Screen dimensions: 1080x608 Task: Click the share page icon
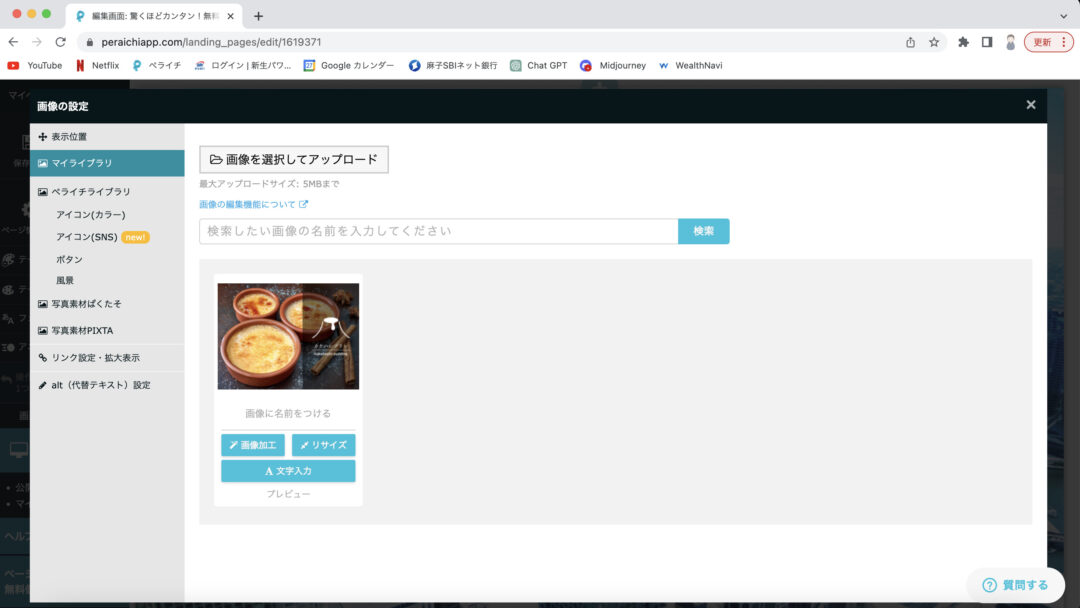(910, 42)
